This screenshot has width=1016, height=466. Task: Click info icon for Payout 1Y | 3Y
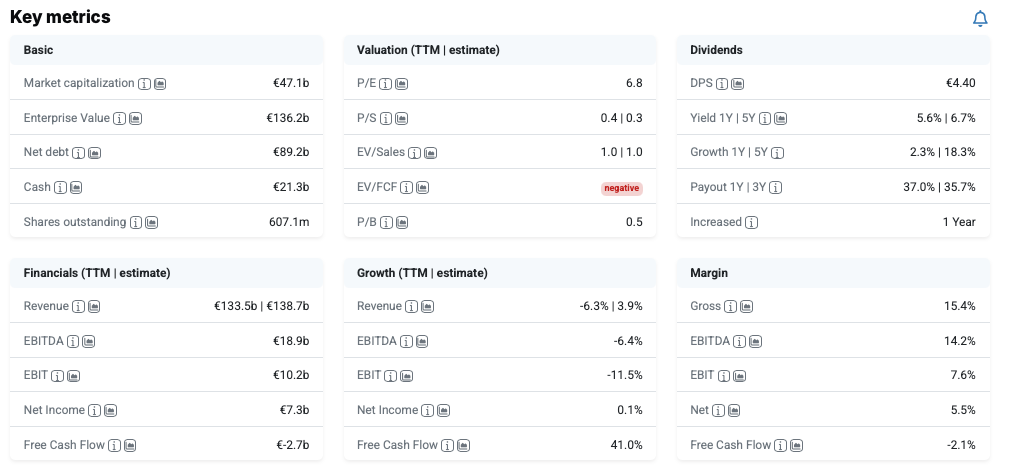tap(775, 187)
